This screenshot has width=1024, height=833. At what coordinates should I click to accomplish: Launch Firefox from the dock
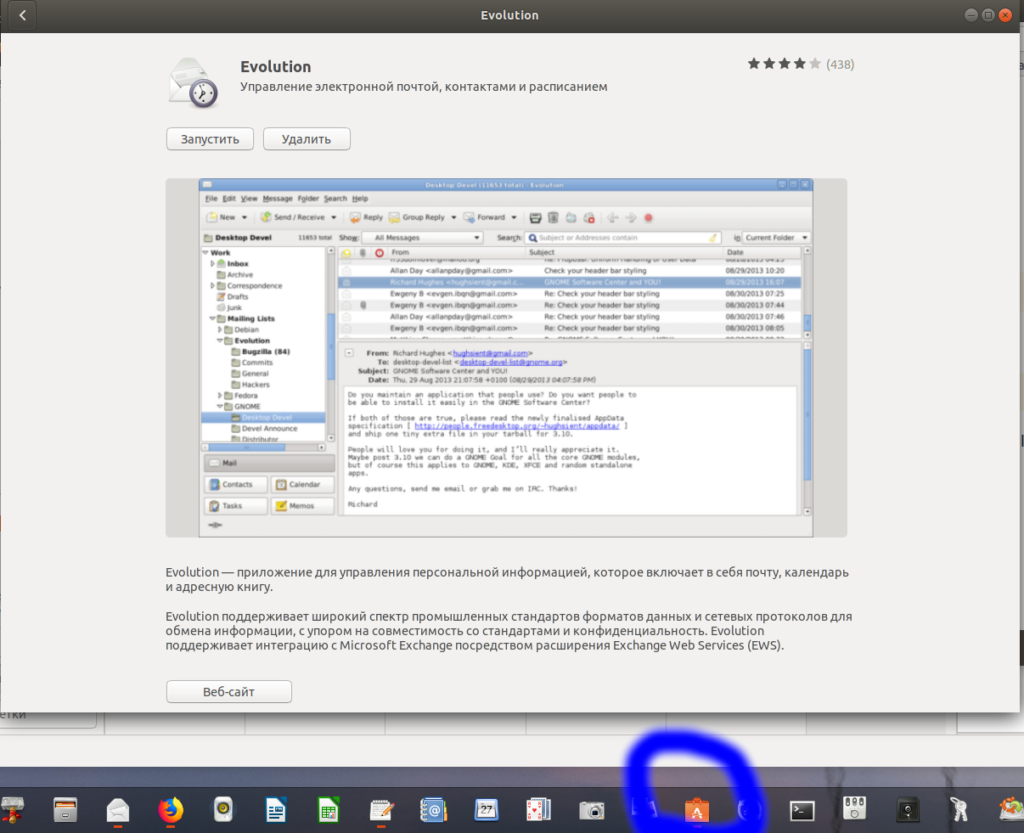[x=171, y=810]
